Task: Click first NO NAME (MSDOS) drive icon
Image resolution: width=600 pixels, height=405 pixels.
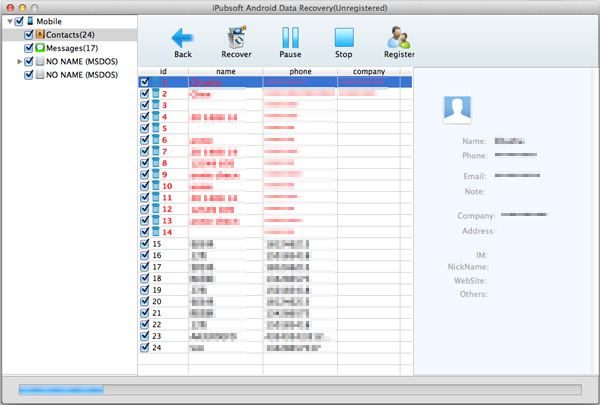Action: point(40,61)
